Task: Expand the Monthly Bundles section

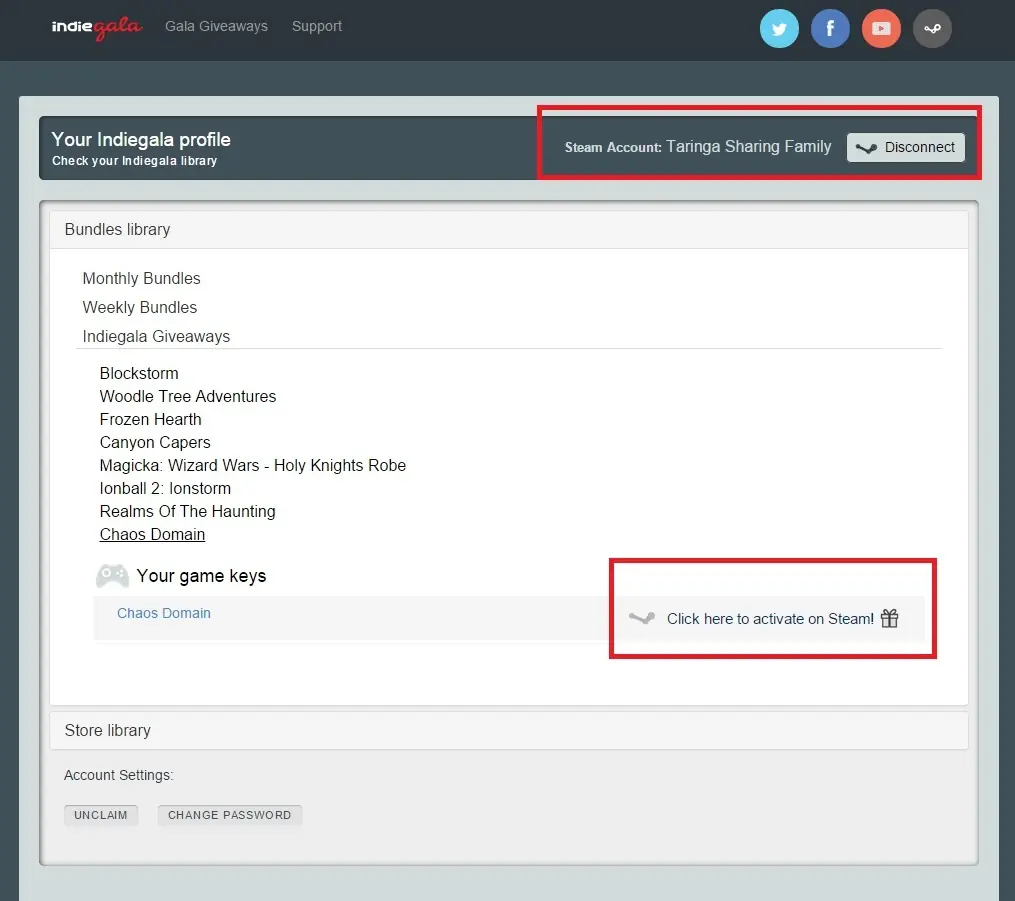Action: [x=141, y=278]
